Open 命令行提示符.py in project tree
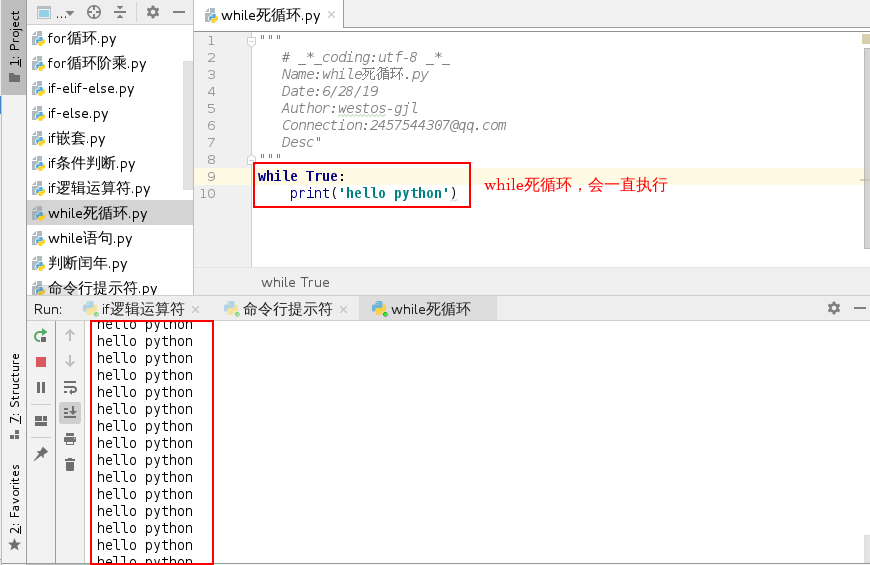Viewport: 870px width, 565px height. (94, 287)
